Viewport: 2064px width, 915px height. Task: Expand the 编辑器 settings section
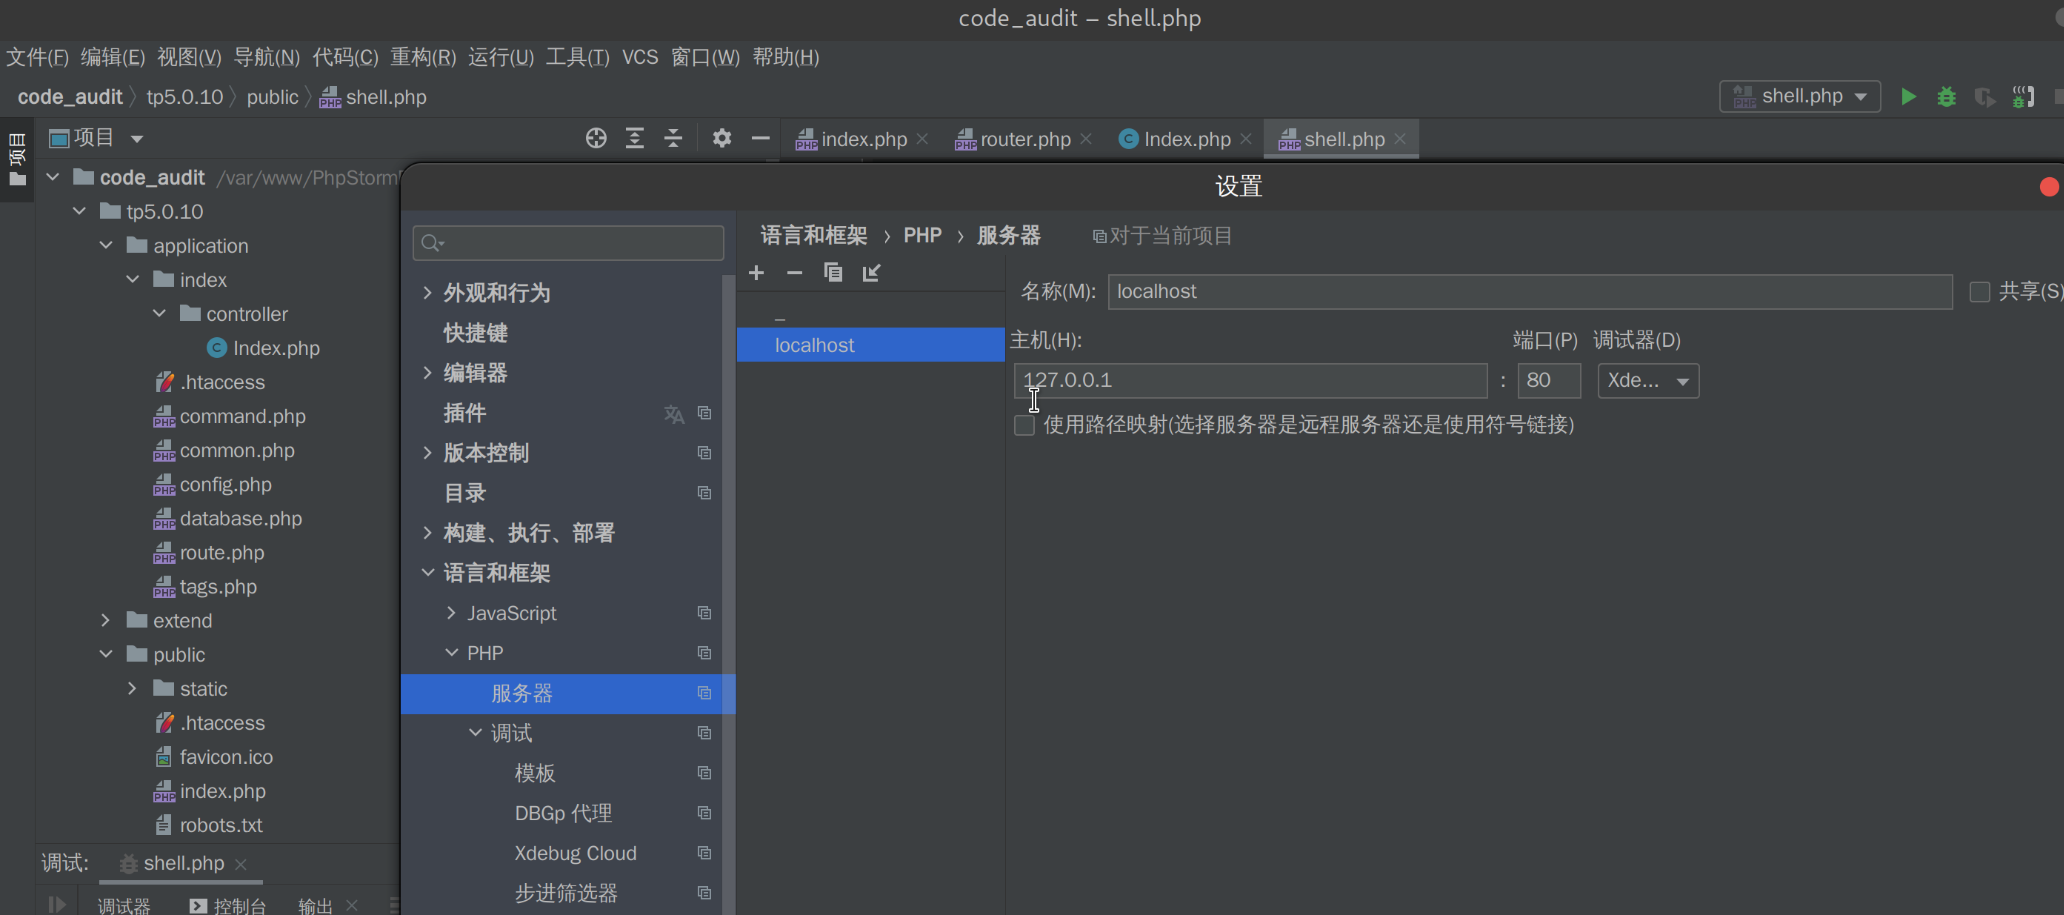pos(428,373)
